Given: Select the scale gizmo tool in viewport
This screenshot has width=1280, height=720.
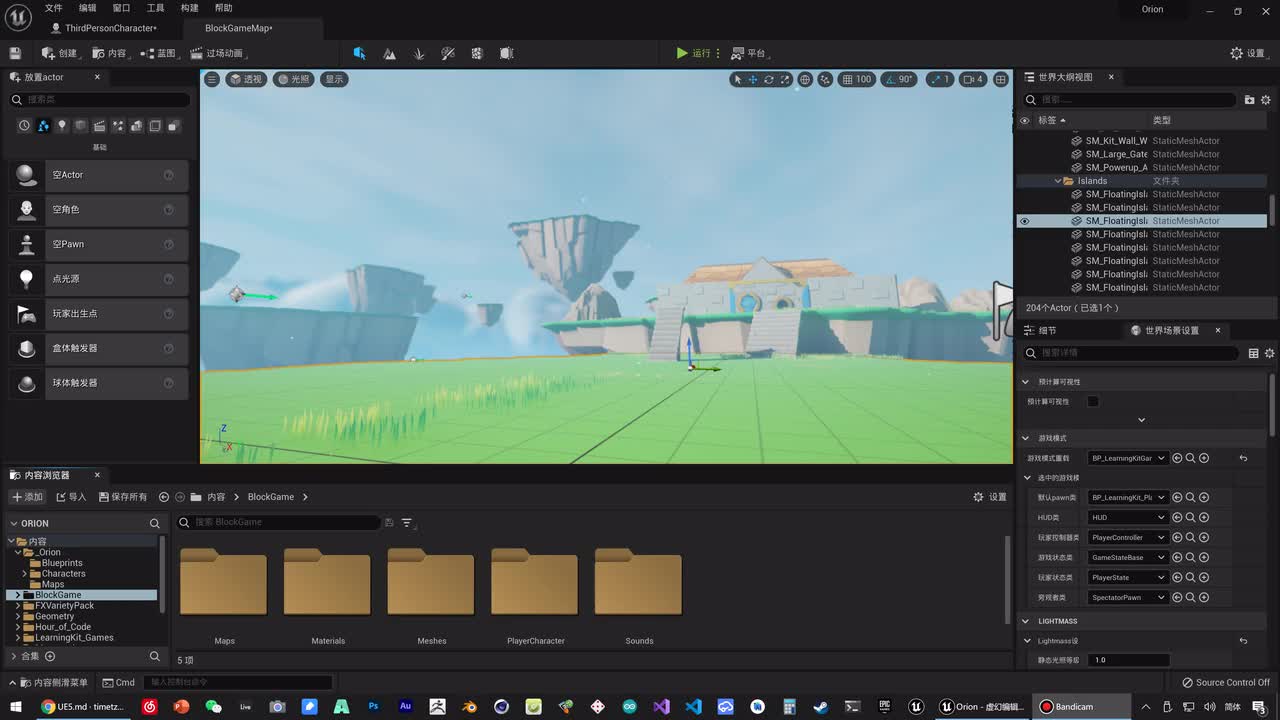Looking at the screenshot, I should 785,79.
